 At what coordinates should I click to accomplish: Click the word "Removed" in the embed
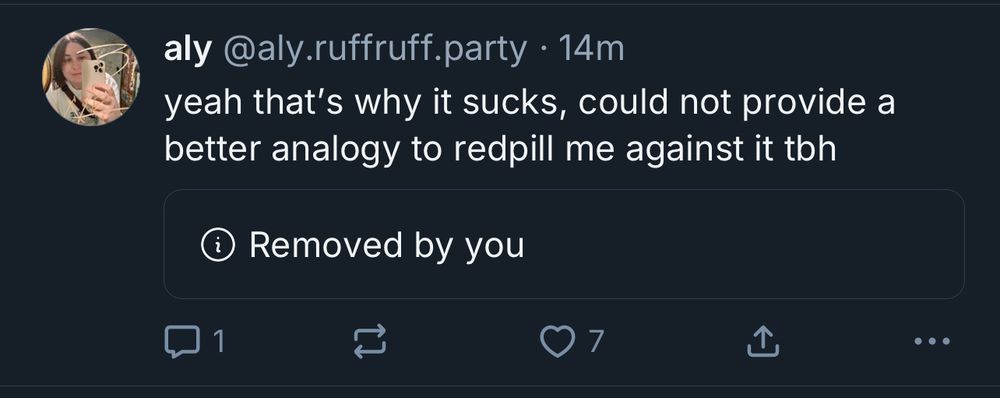click(x=327, y=244)
